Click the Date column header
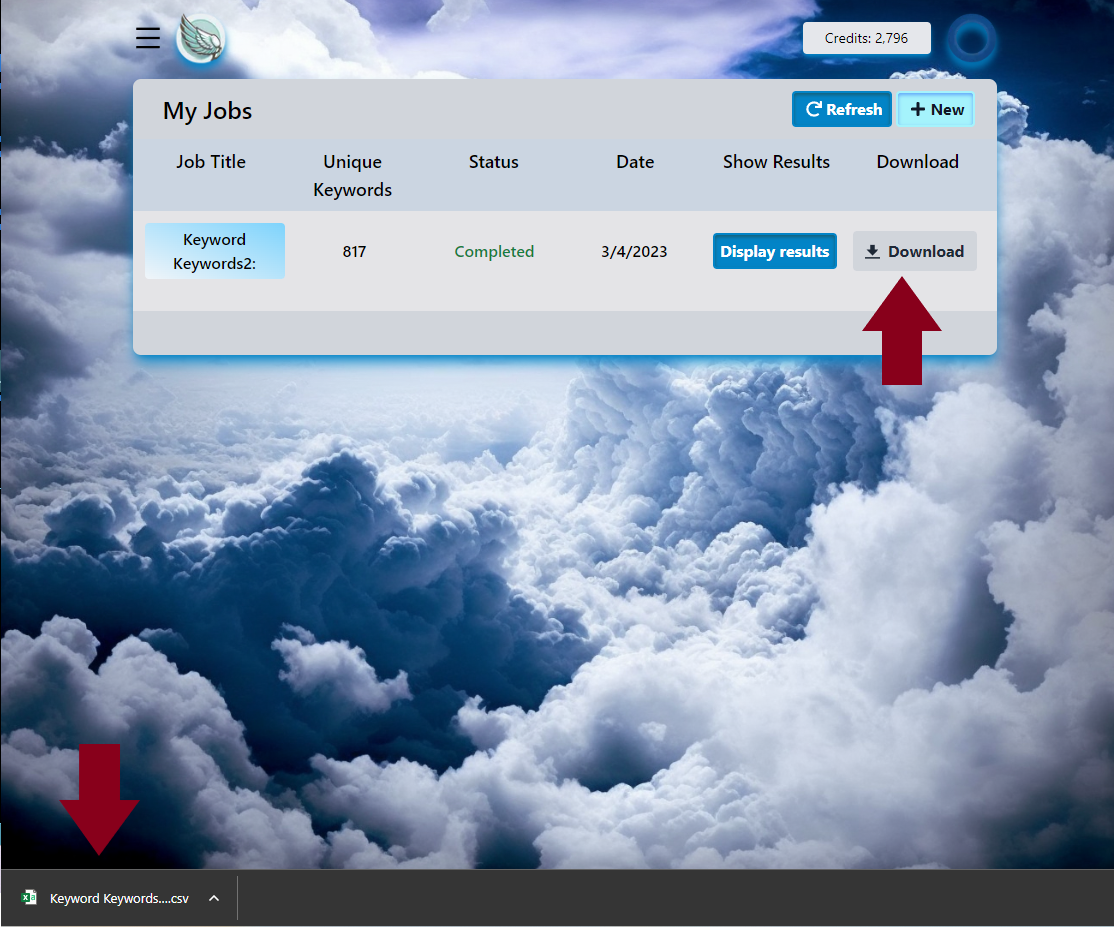Viewport: 1114px width, 927px height. click(x=635, y=162)
